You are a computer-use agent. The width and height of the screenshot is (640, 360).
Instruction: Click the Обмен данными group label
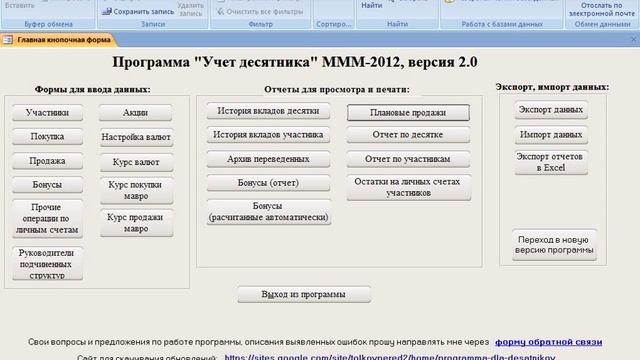point(602,24)
